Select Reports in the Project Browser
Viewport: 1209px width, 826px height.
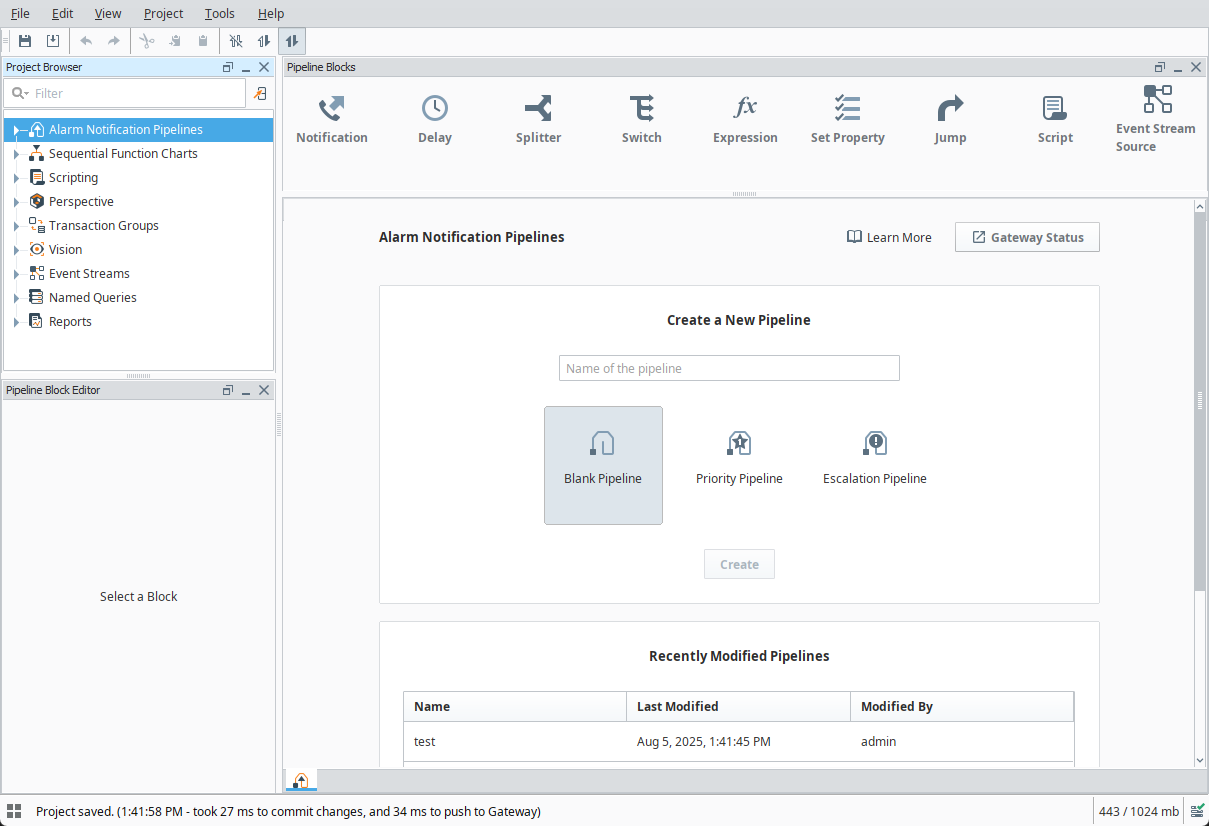(x=70, y=322)
